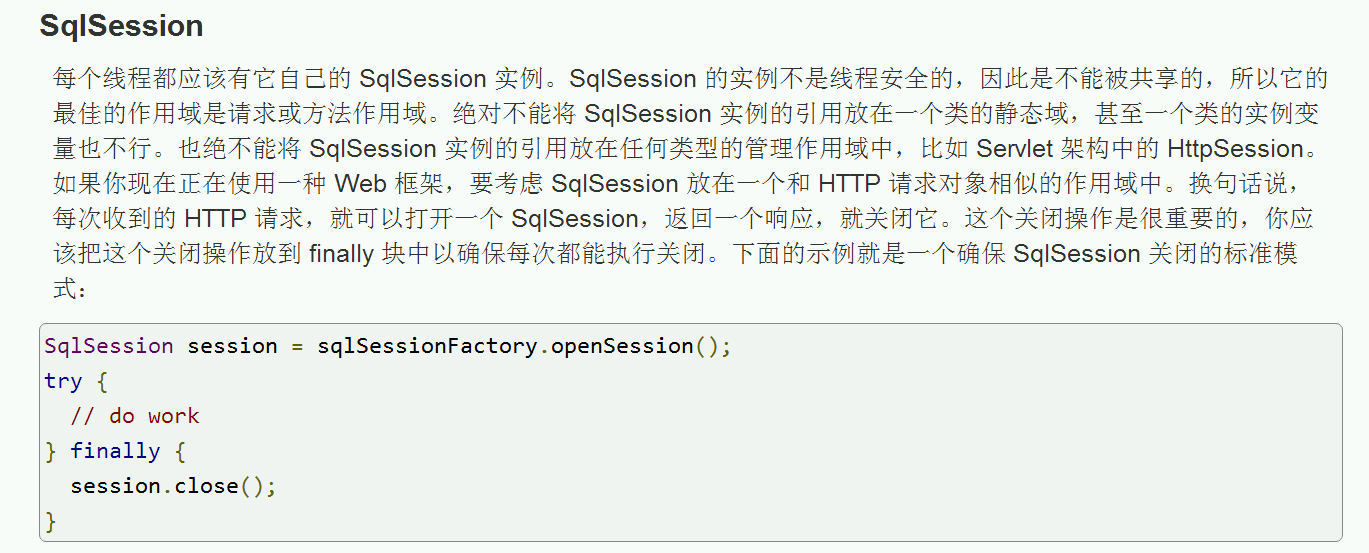Click the session variable name in the declaration line
This screenshot has height=553, width=1369.
click(x=232, y=346)
